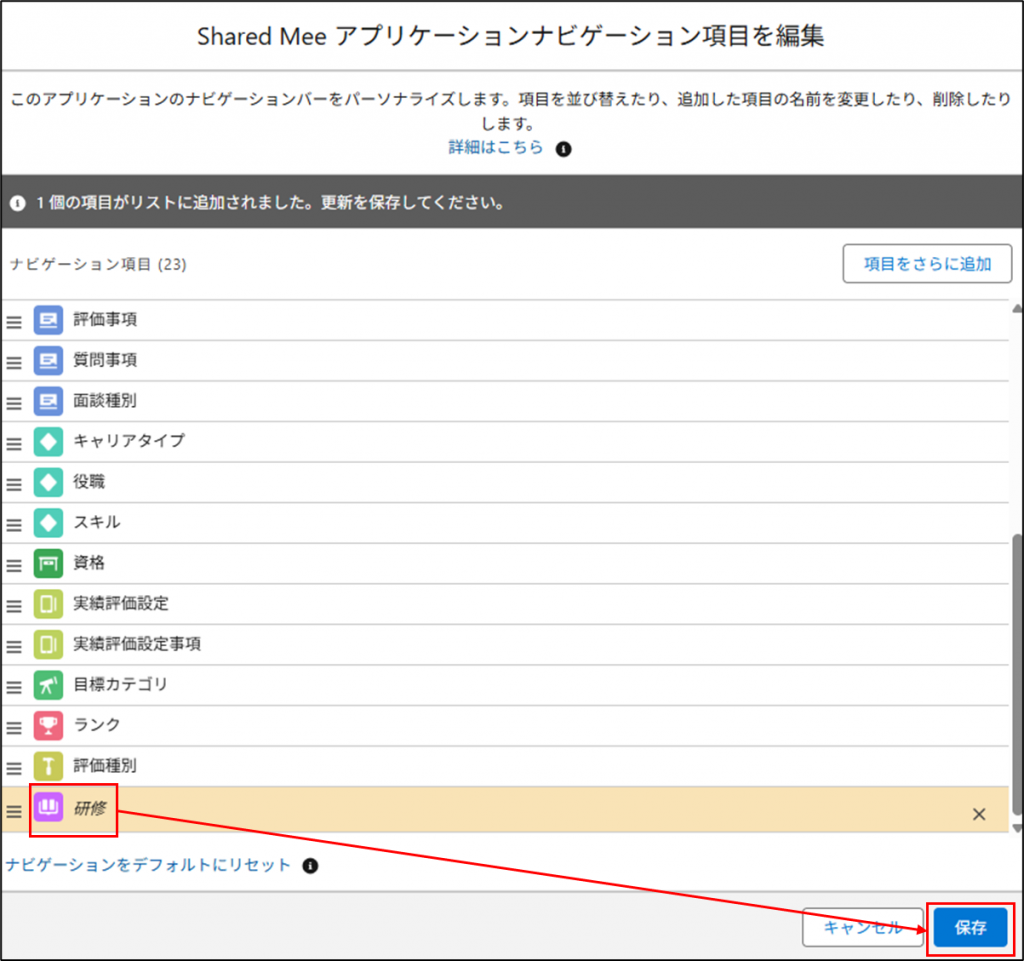Click info icon next to 詳細はこちら
The image size is (1024, 961).
point(563,149)
